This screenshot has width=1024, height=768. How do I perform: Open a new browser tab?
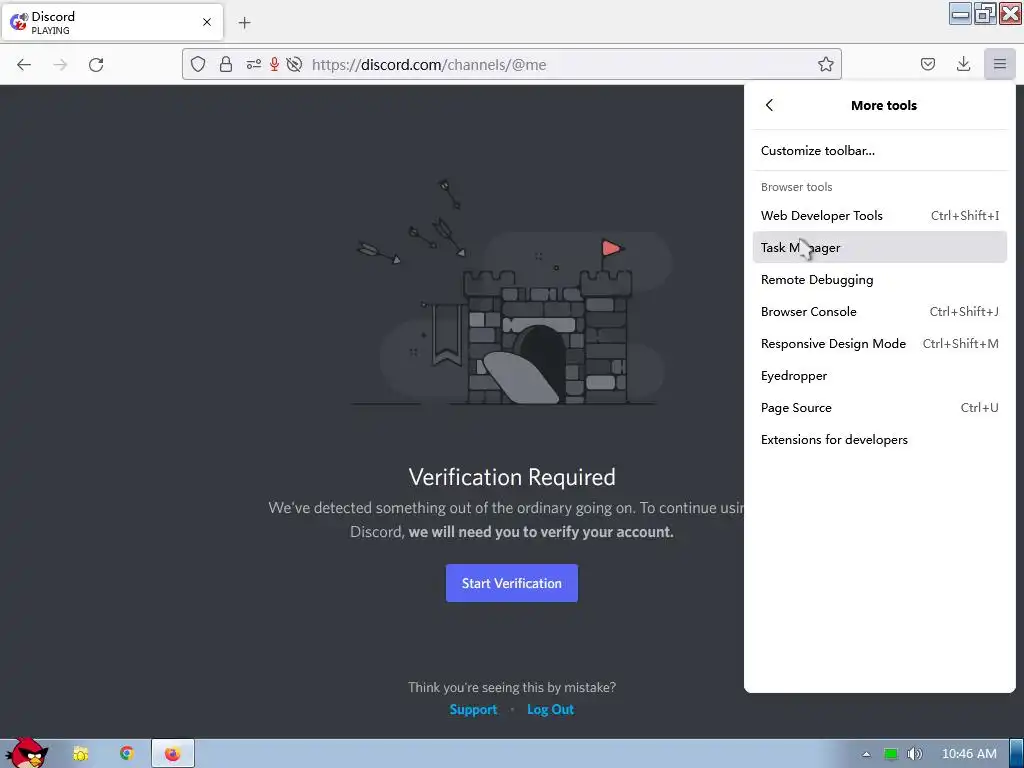coord(244,23)
